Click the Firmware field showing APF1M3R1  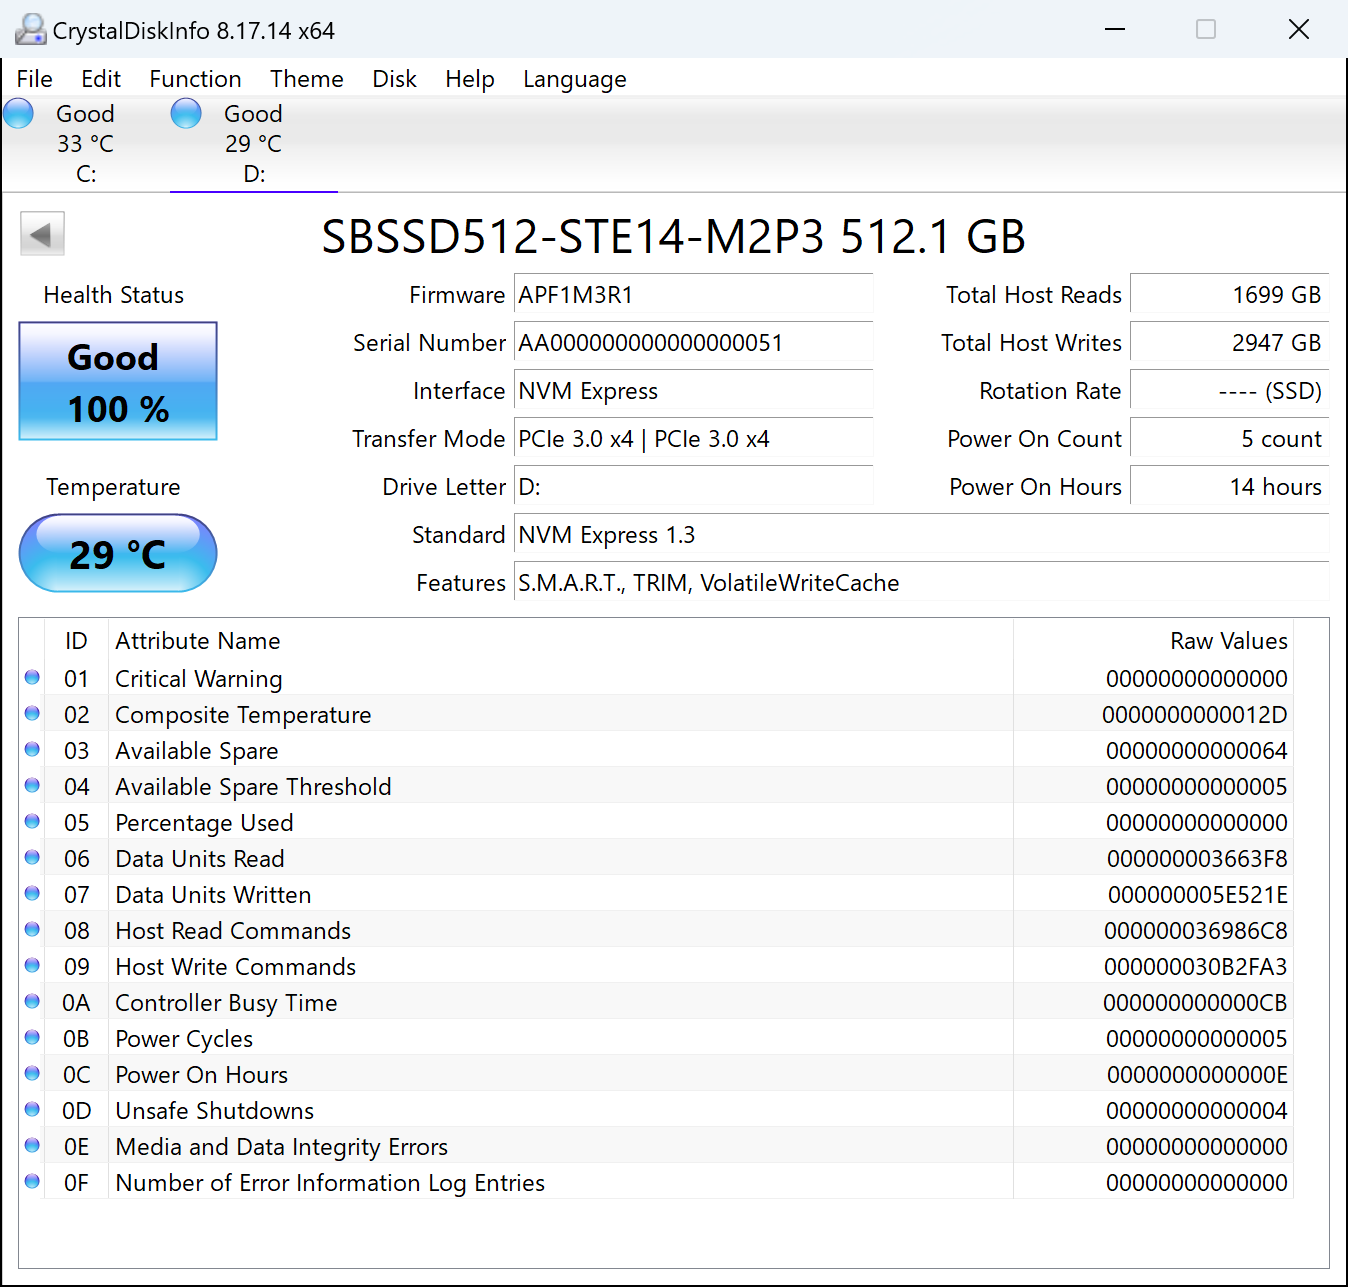[x=692, y=295]
